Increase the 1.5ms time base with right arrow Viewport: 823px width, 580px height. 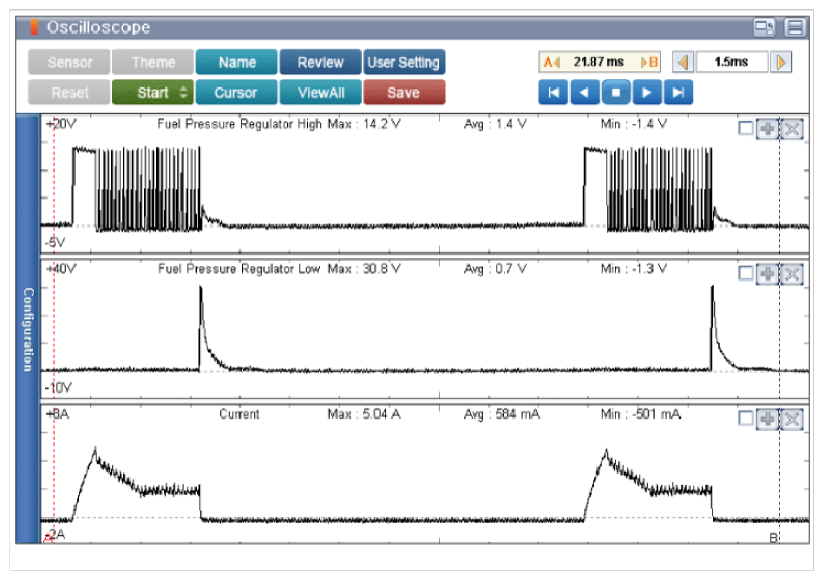tap(780, 62)
